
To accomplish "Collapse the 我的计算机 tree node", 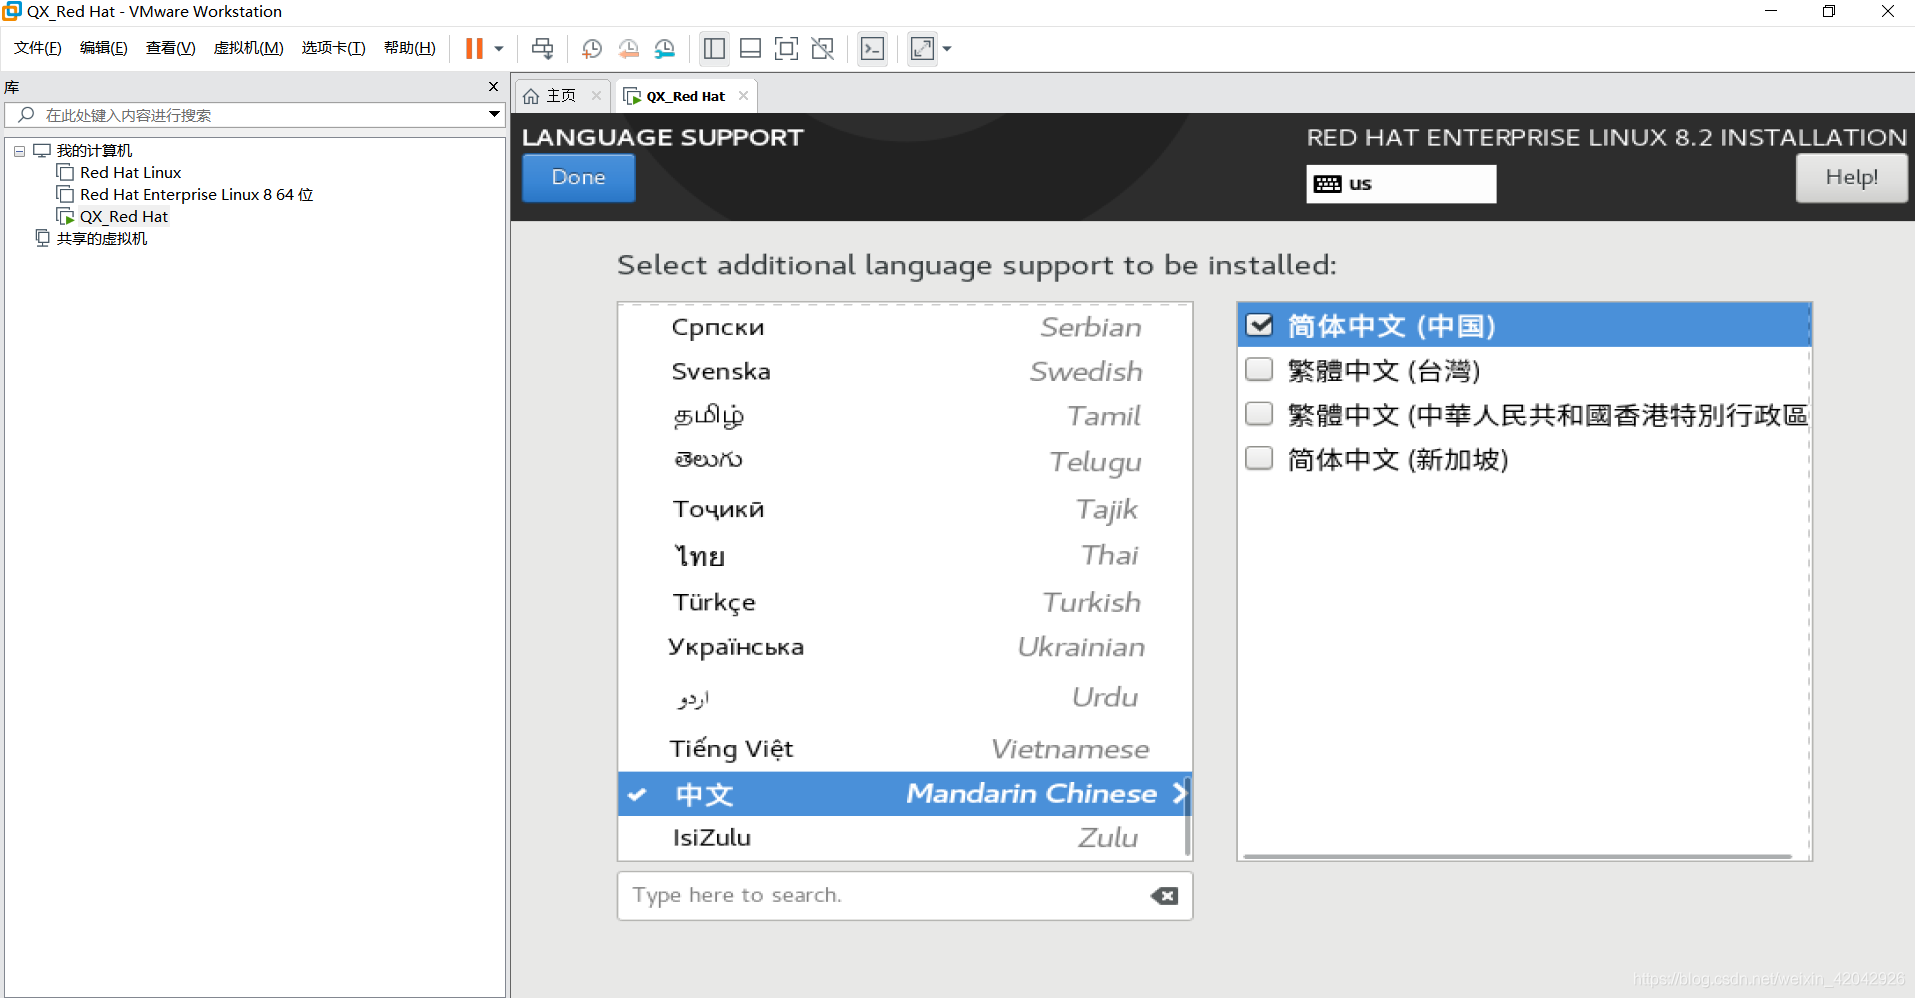I will point(19,151).
